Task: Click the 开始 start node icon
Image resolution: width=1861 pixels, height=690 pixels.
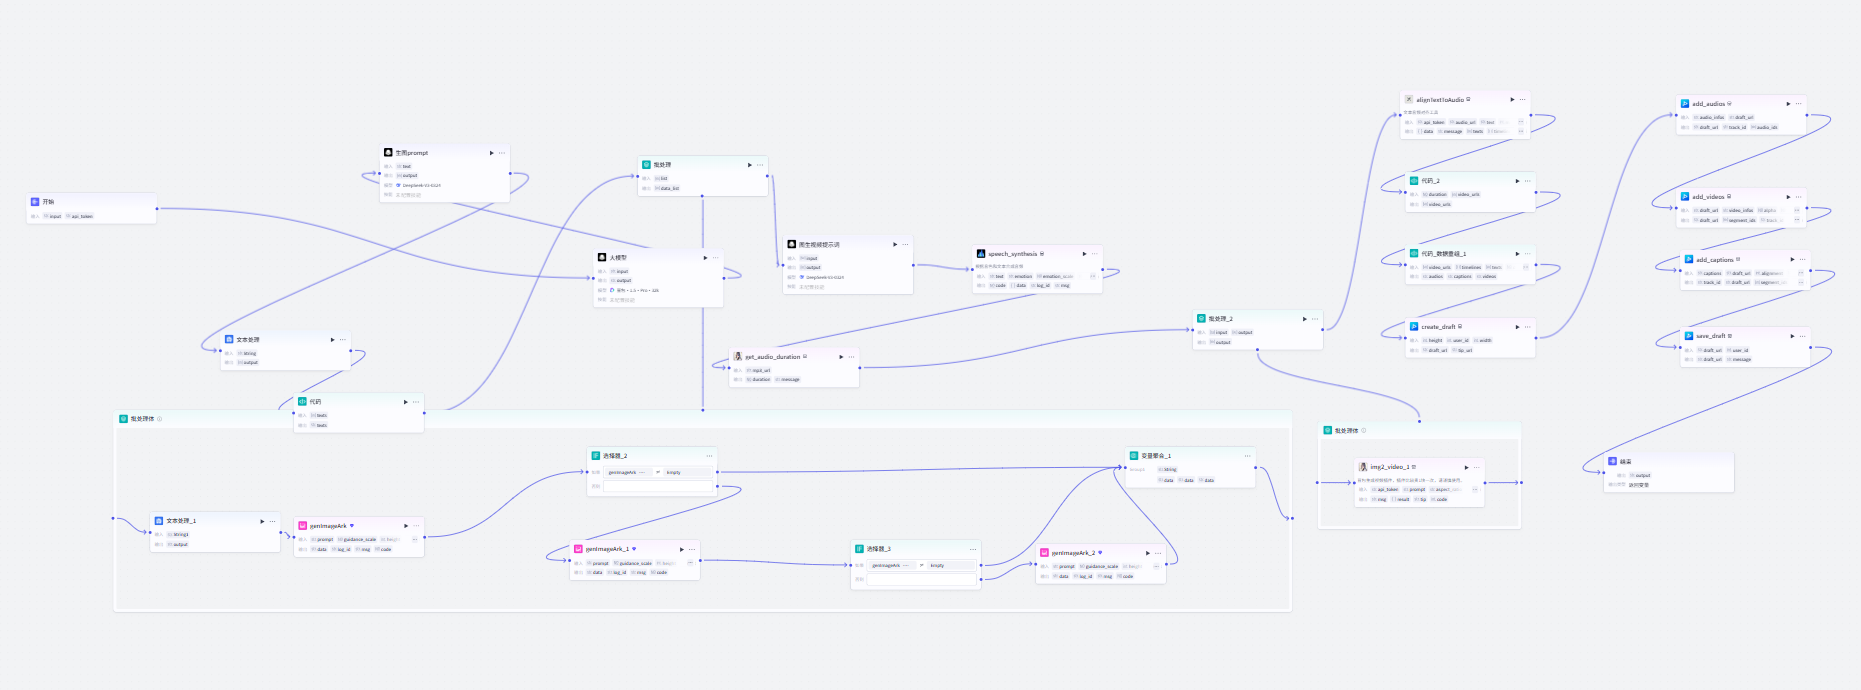Action: 35,201
